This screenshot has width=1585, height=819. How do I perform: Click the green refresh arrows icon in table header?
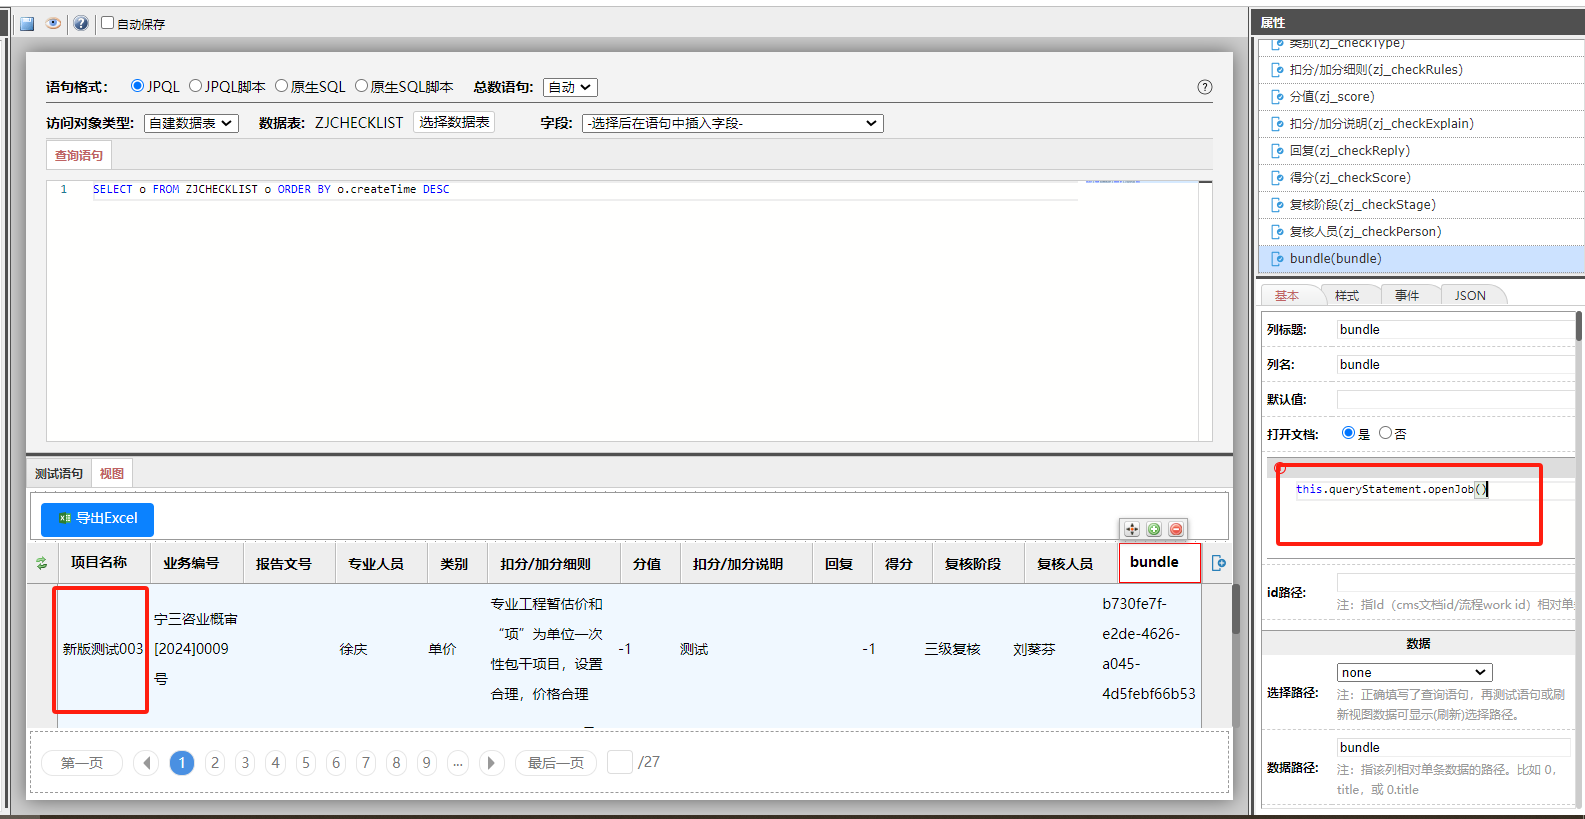[x=42, y=563]
